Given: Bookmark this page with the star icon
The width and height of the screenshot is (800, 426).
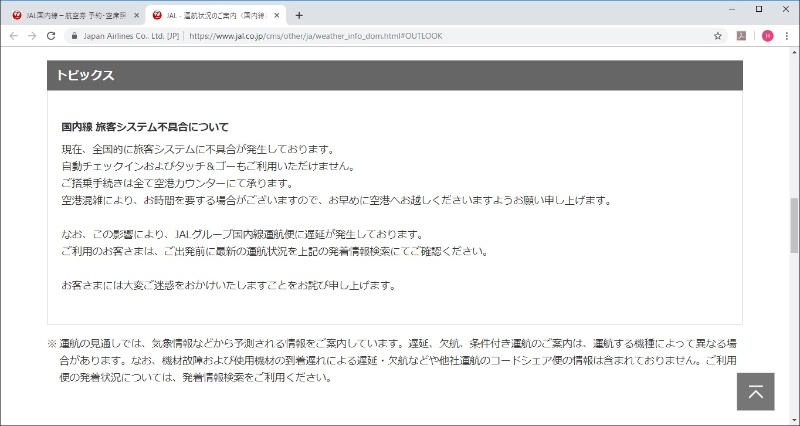Looking at the screenshot, I should click(x=718, y=35).
